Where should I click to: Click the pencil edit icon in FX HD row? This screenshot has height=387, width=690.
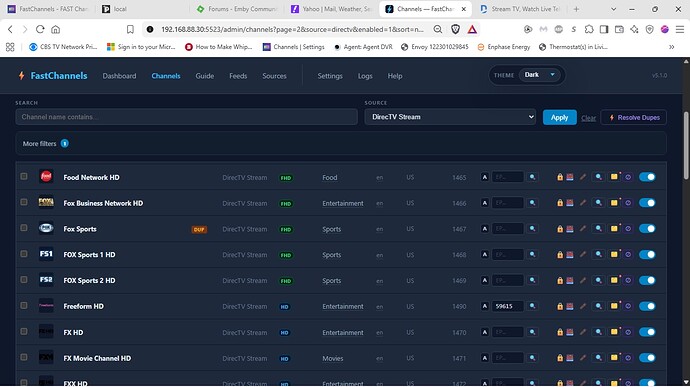[x=583, y=332]
